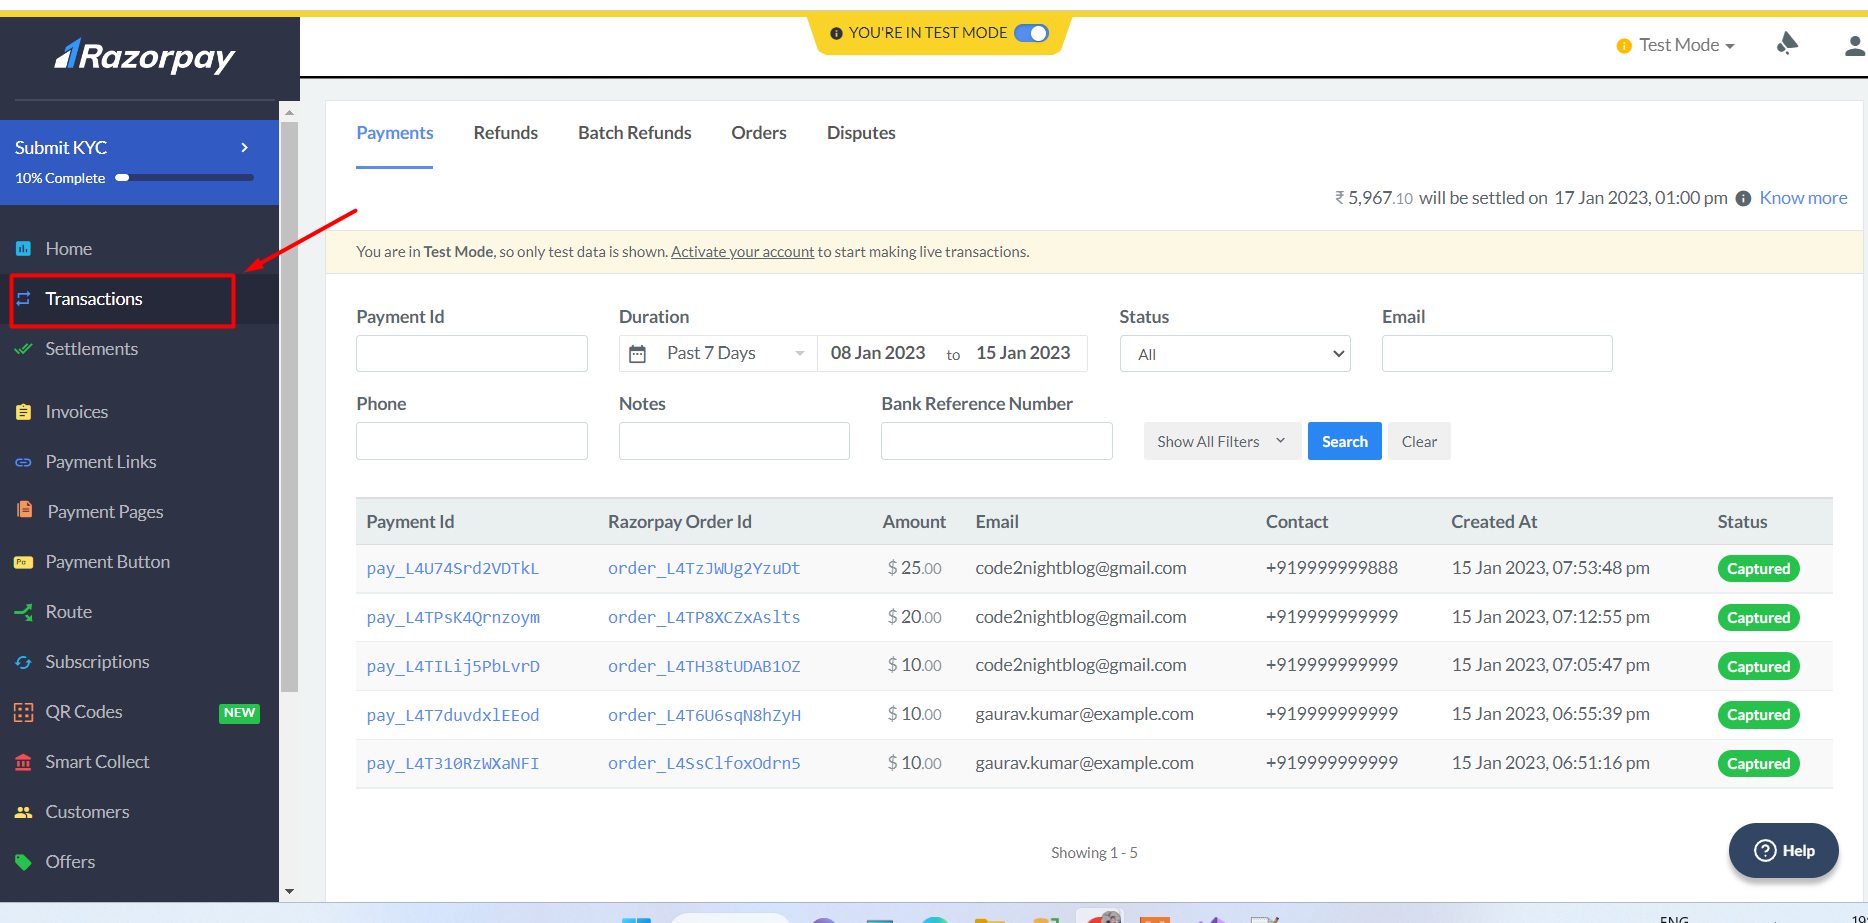Click info icon beside Know more

pos(1743,198)
